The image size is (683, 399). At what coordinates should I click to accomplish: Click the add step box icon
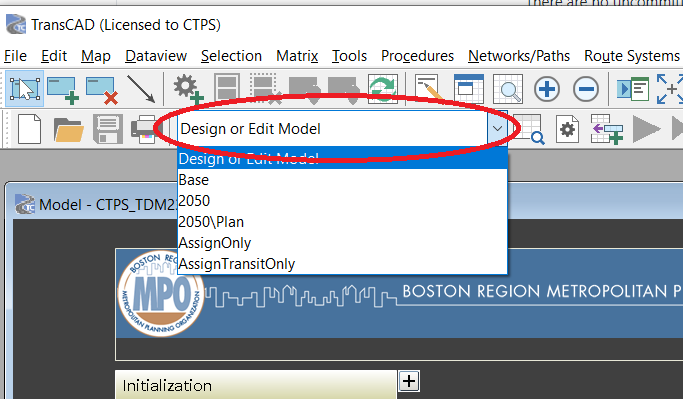pyautogui.click(x=63, y=90)
